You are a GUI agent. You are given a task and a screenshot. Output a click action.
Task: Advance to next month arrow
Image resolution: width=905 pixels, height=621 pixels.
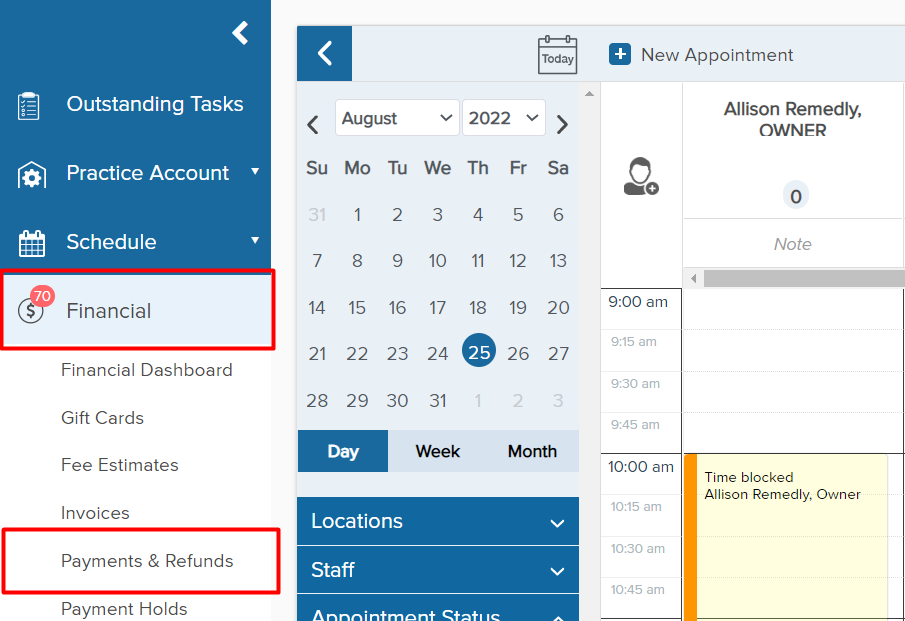coord(562,124)
